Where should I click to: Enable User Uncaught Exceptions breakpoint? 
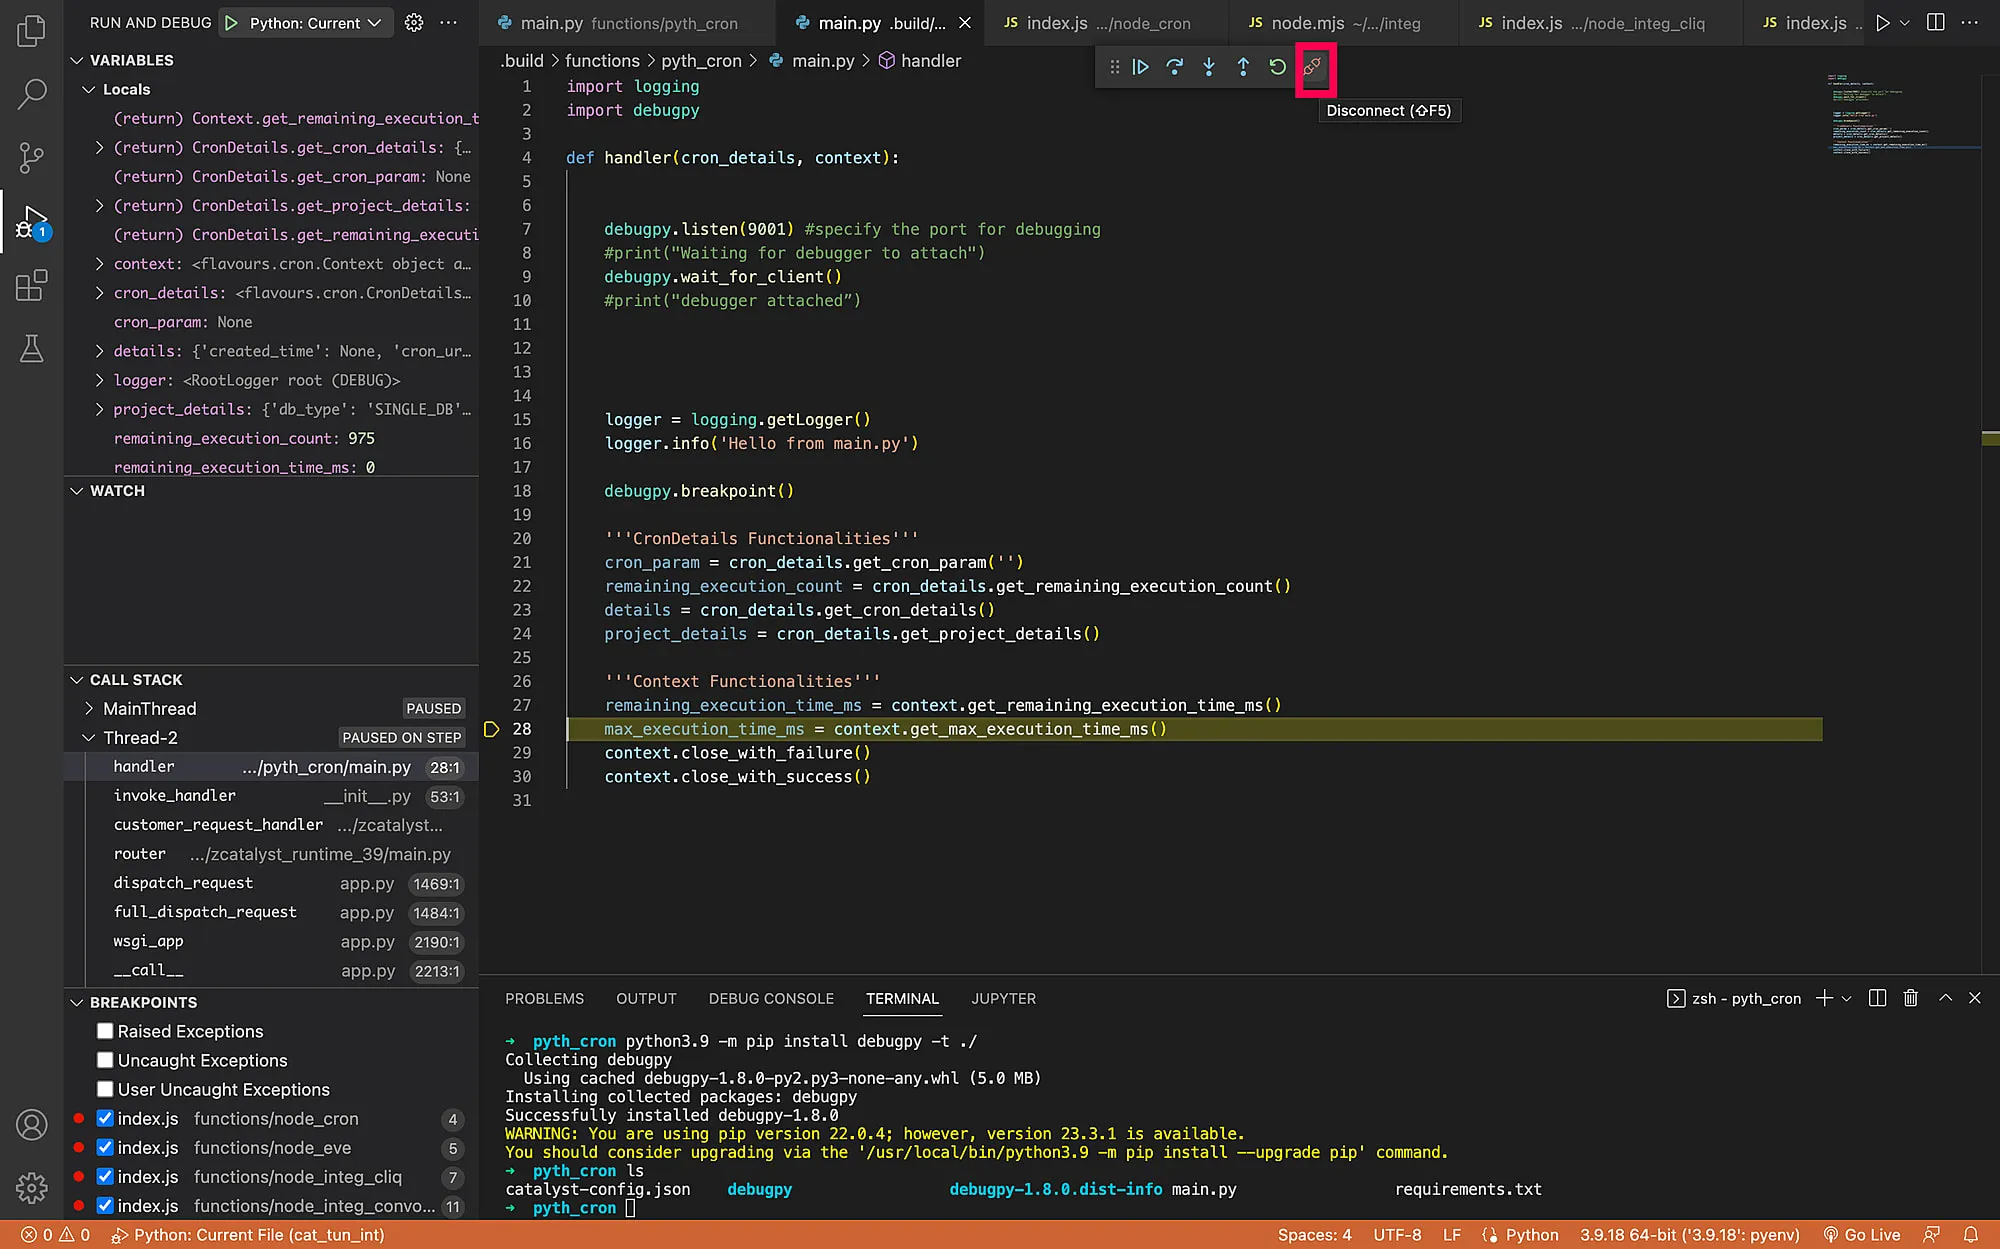tap(104, 1089)
